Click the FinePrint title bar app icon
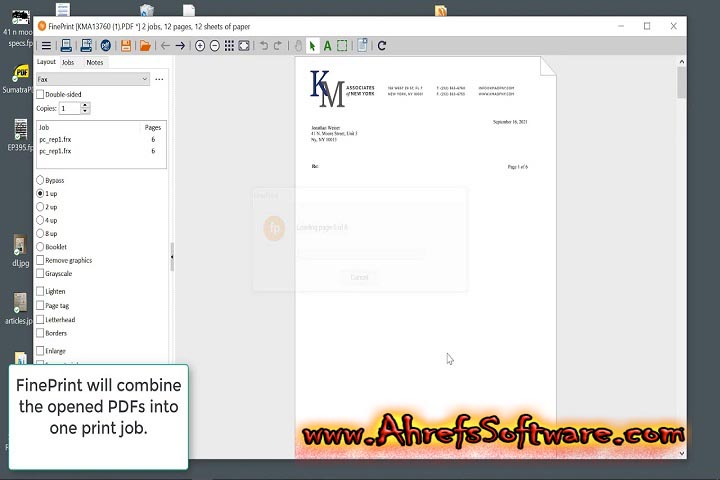 coord(42,26)
